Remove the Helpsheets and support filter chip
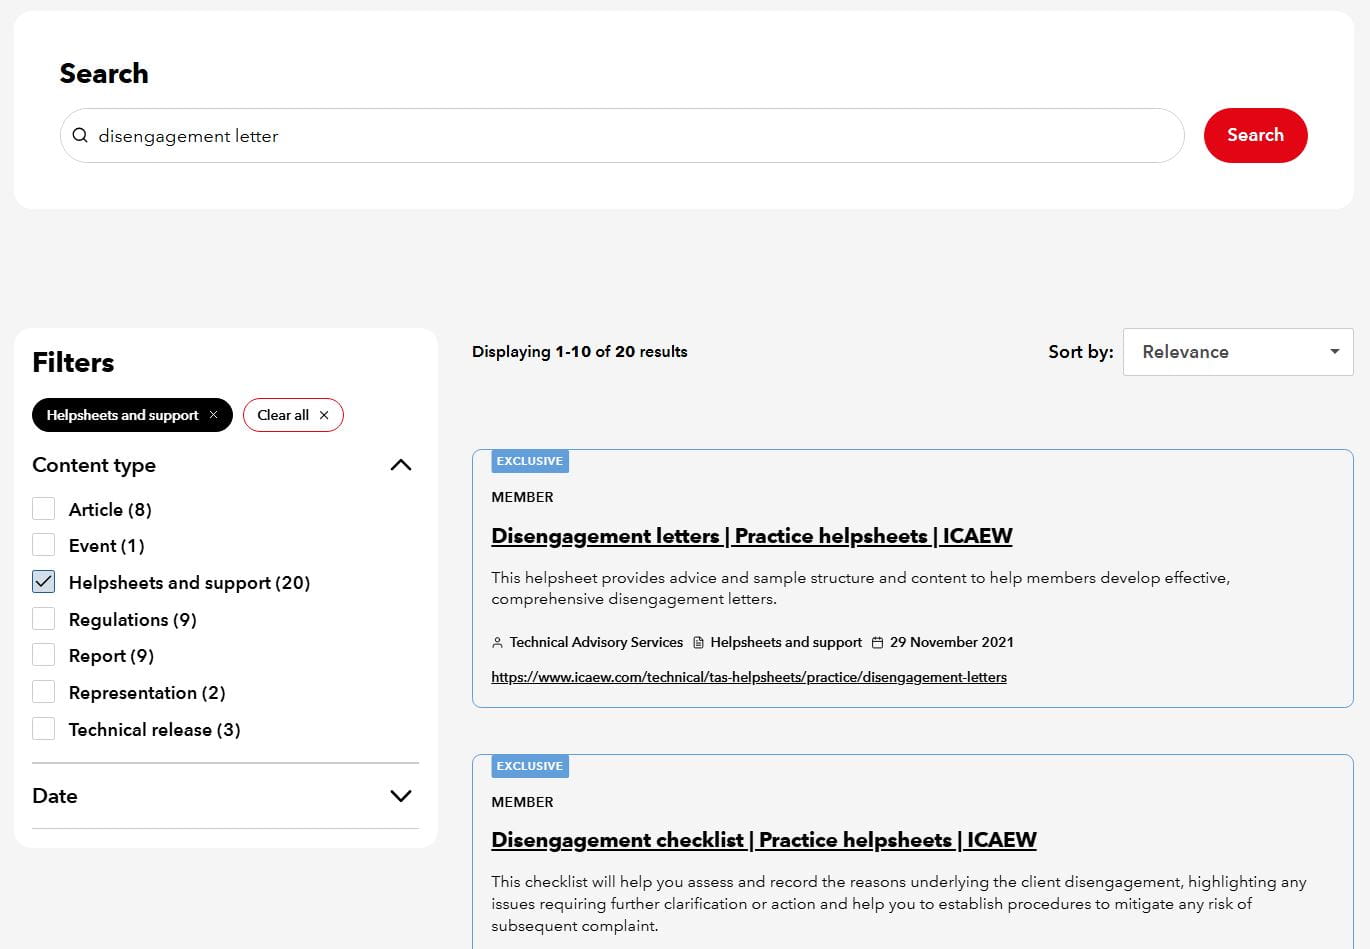This screenshot has height=949, width=1370. point(213,414)
